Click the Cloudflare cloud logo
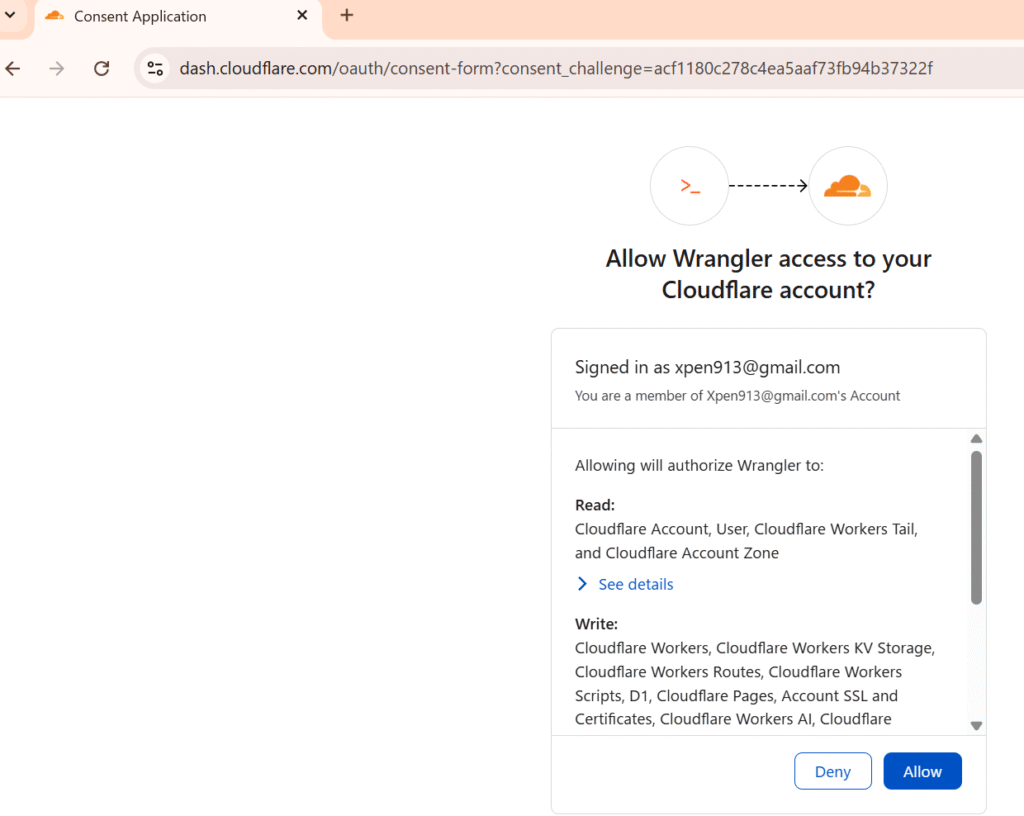The height and width of the screenshot is (816, 1024). pyautogui.click(x=847, y=186)
